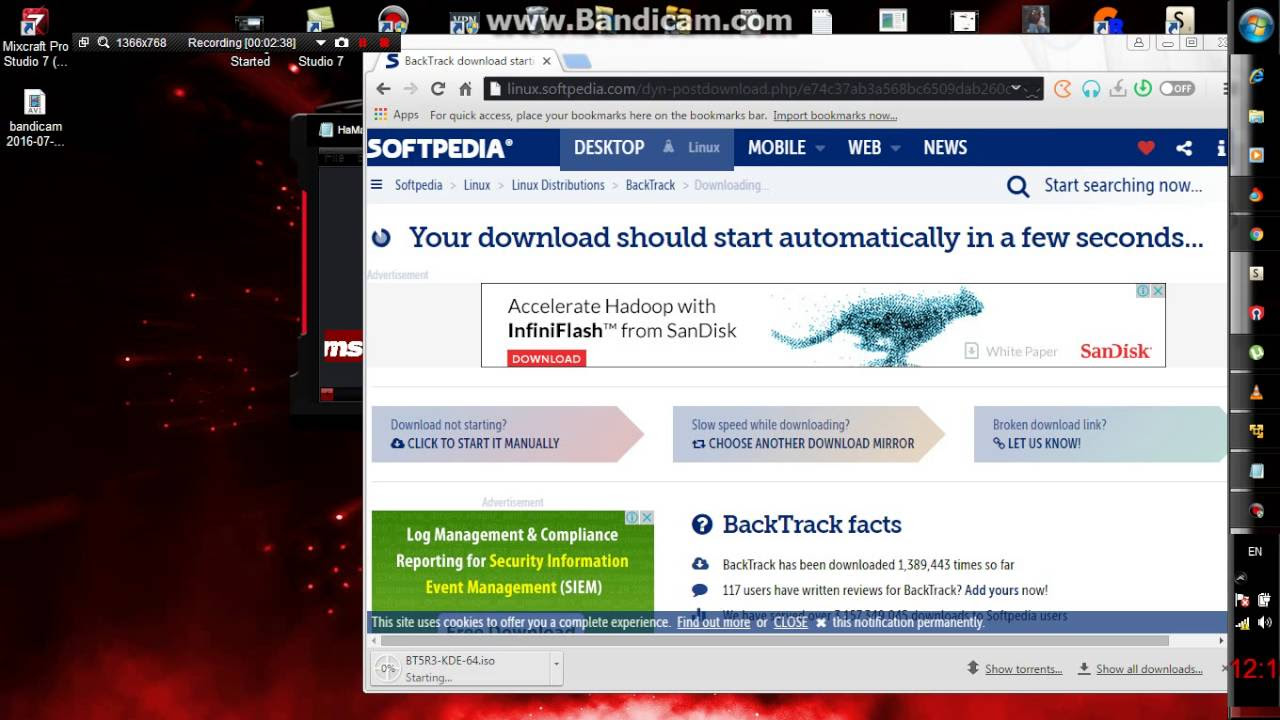Open Internet Explorer from the taskbar

pos(1256,77)
